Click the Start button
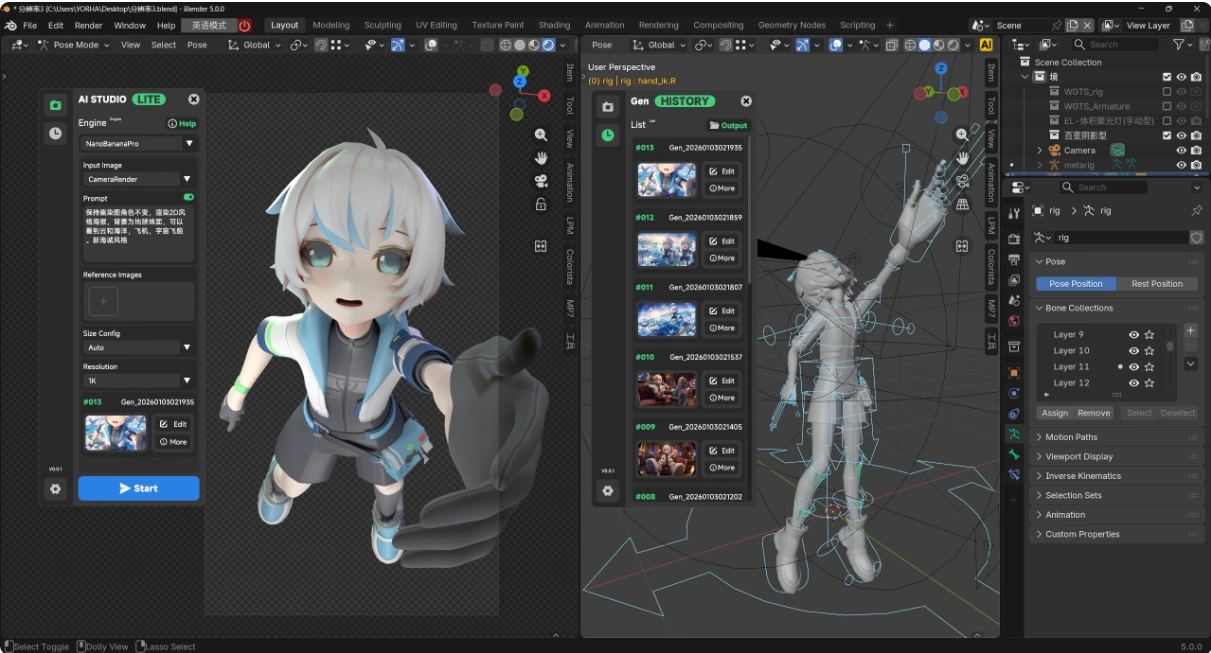The height and width of the screenshot is (653, 1211). click(x=139, y=488)
